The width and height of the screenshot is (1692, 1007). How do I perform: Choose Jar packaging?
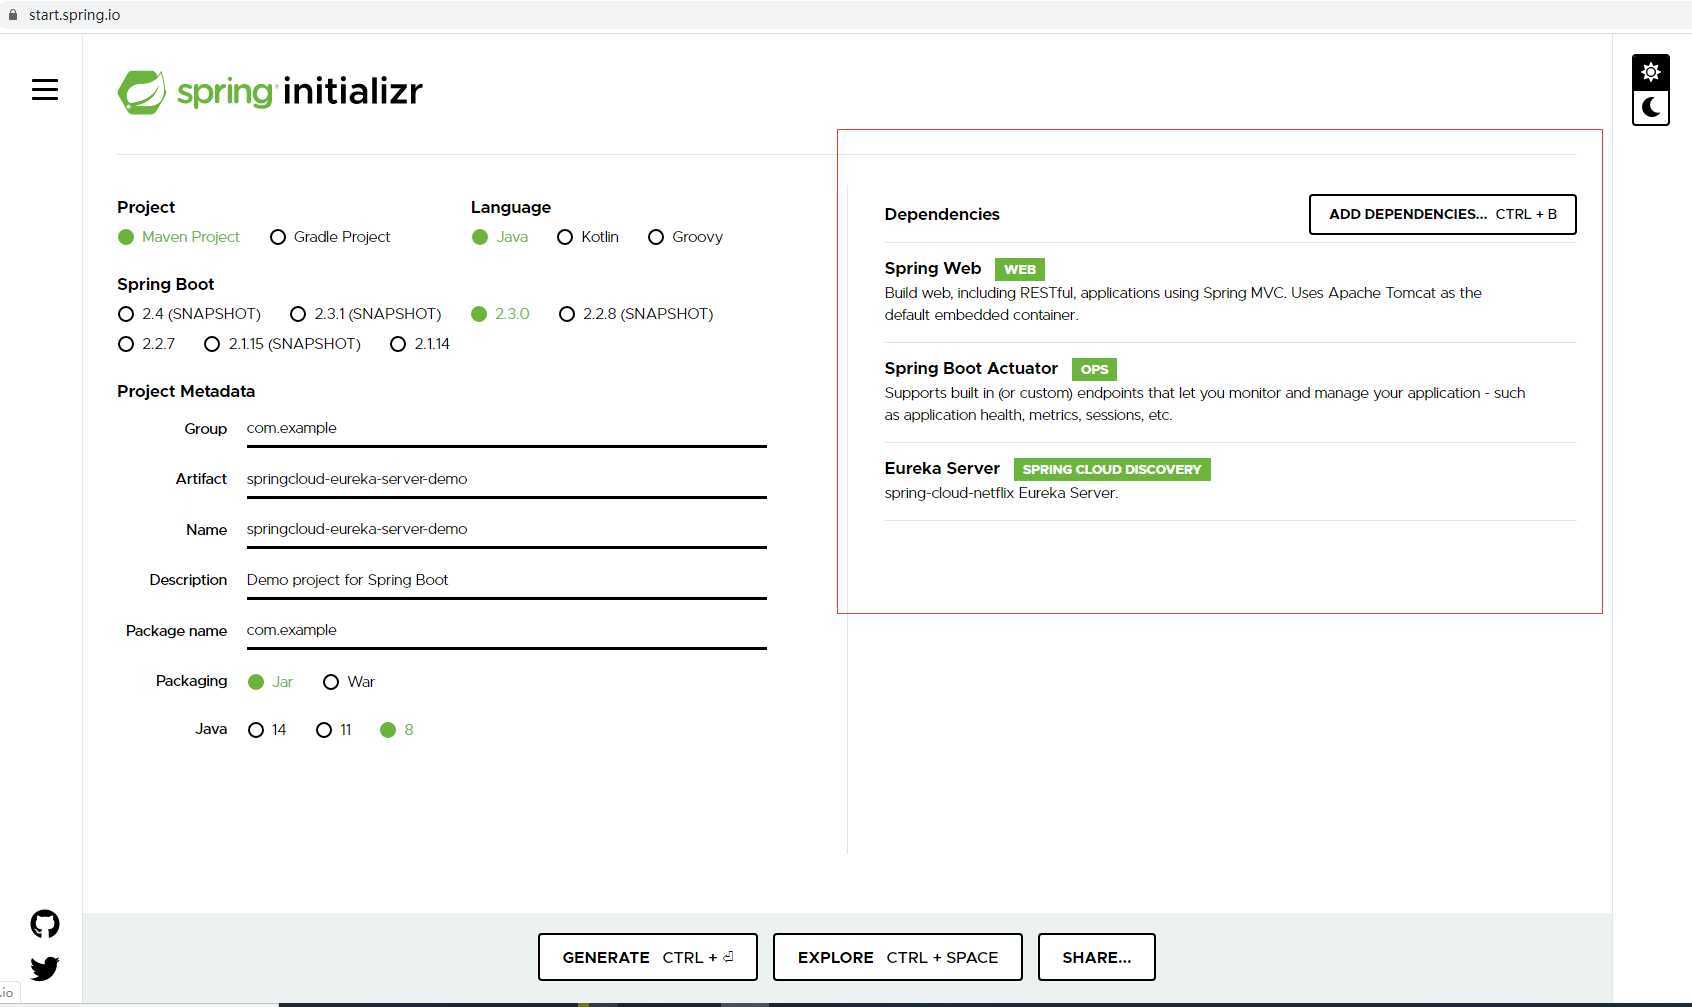point(270,682)
